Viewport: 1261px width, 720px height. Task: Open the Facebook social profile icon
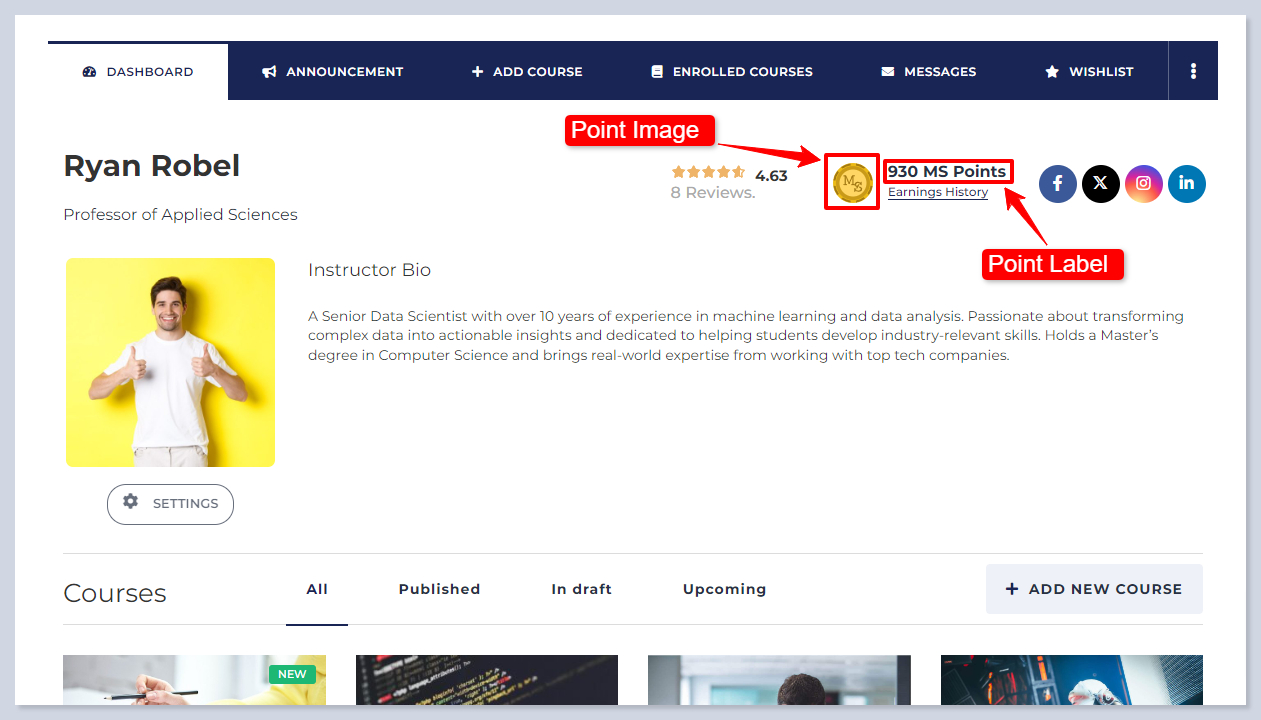[x=1057, y=184]
